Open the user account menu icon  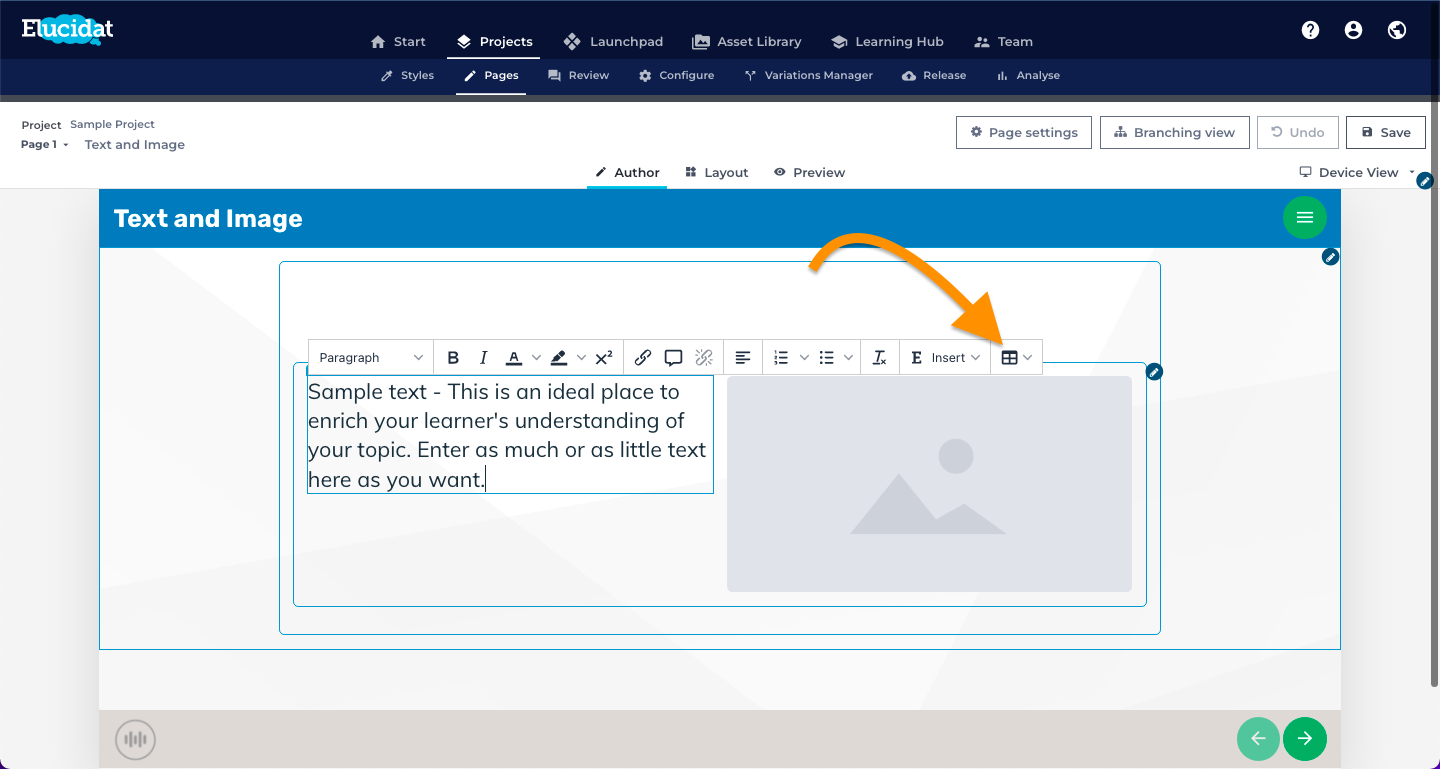[1354, 30]
